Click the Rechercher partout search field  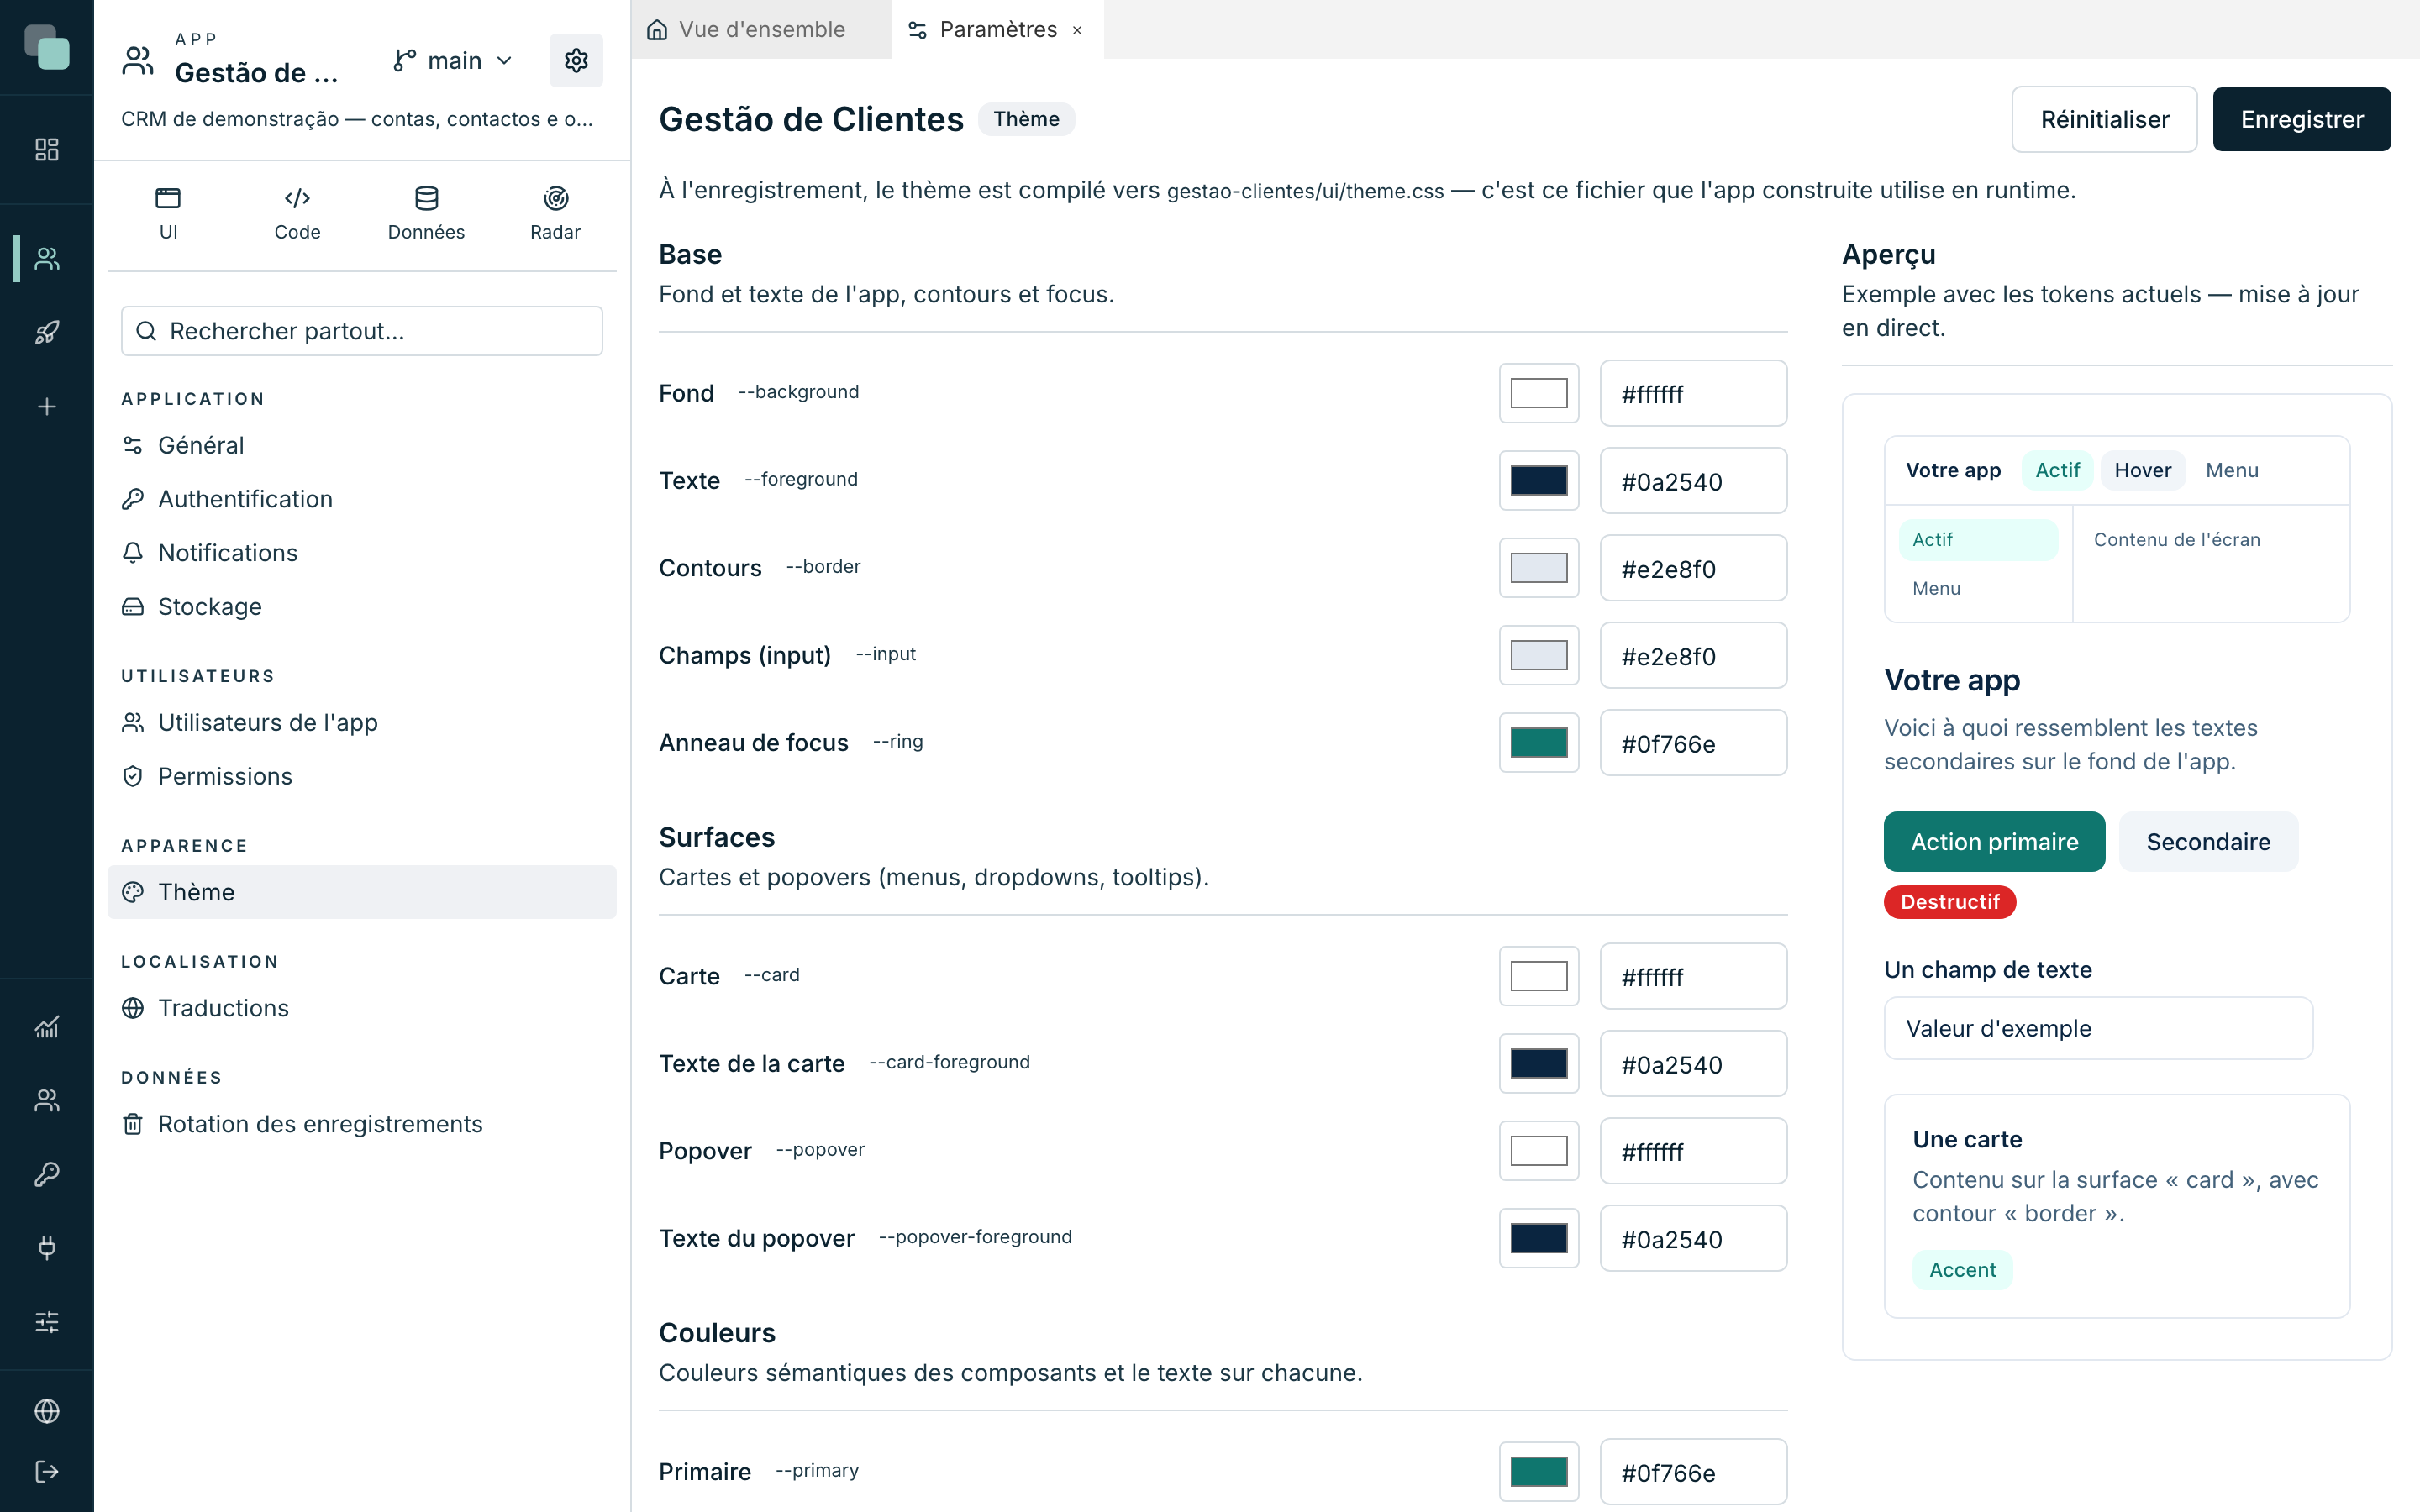[362, 331]
